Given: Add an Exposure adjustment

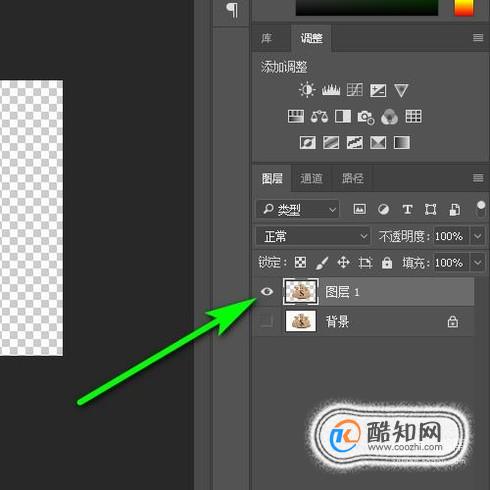Looking at the screenshot, I should click(378, 90).
